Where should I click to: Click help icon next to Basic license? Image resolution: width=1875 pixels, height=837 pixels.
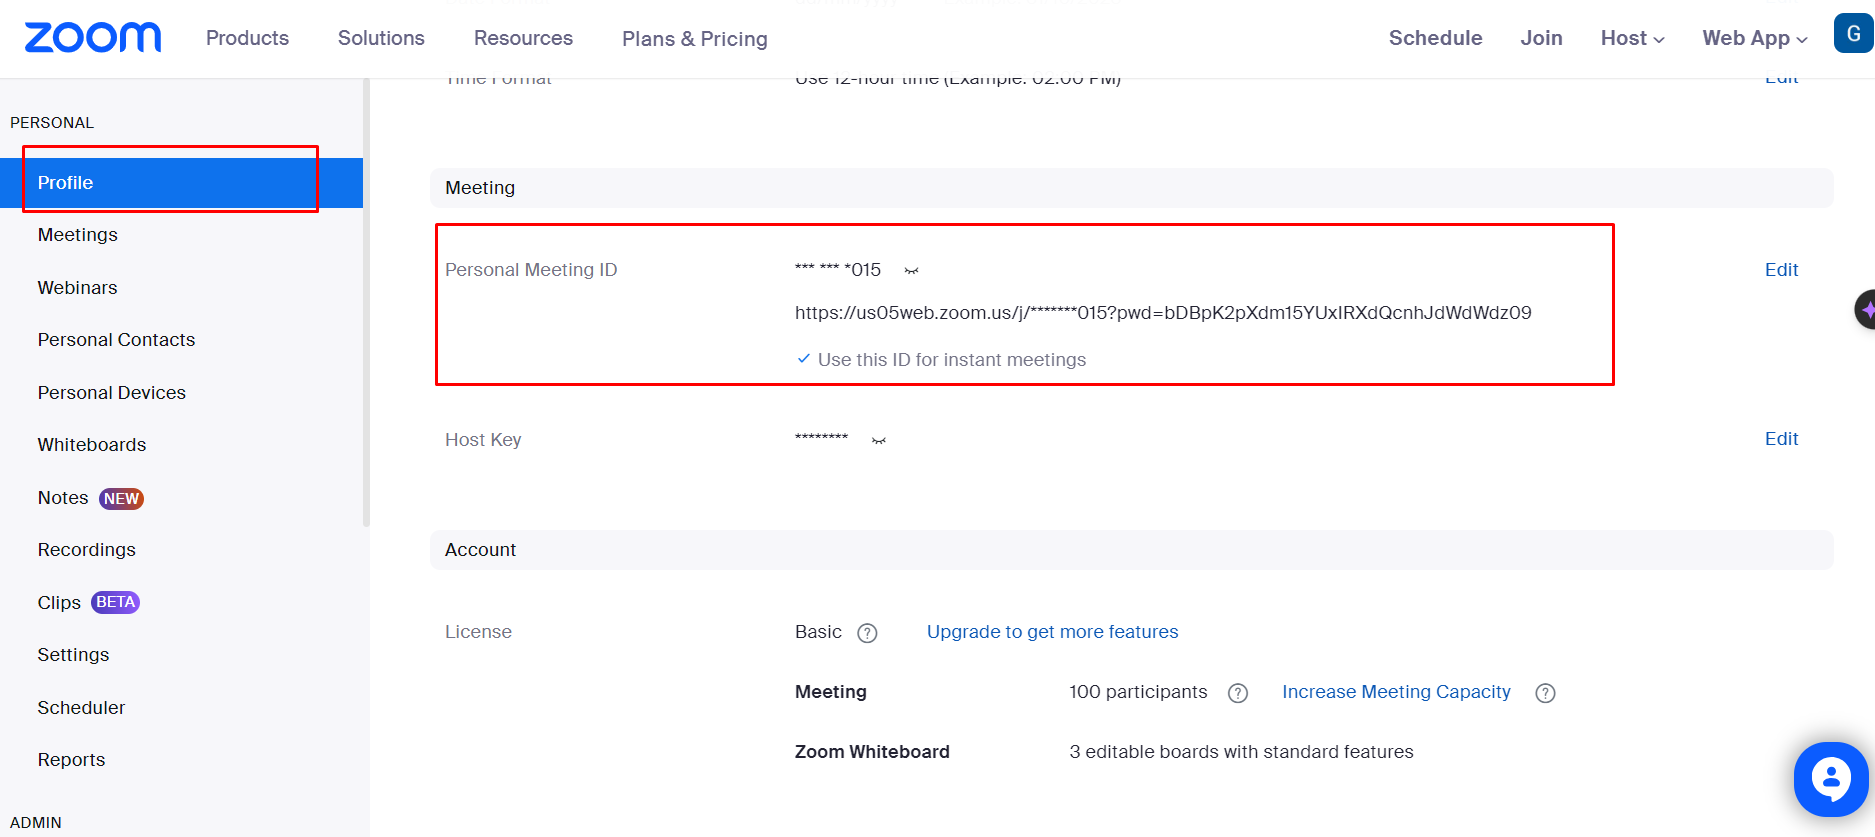[867, 633]
